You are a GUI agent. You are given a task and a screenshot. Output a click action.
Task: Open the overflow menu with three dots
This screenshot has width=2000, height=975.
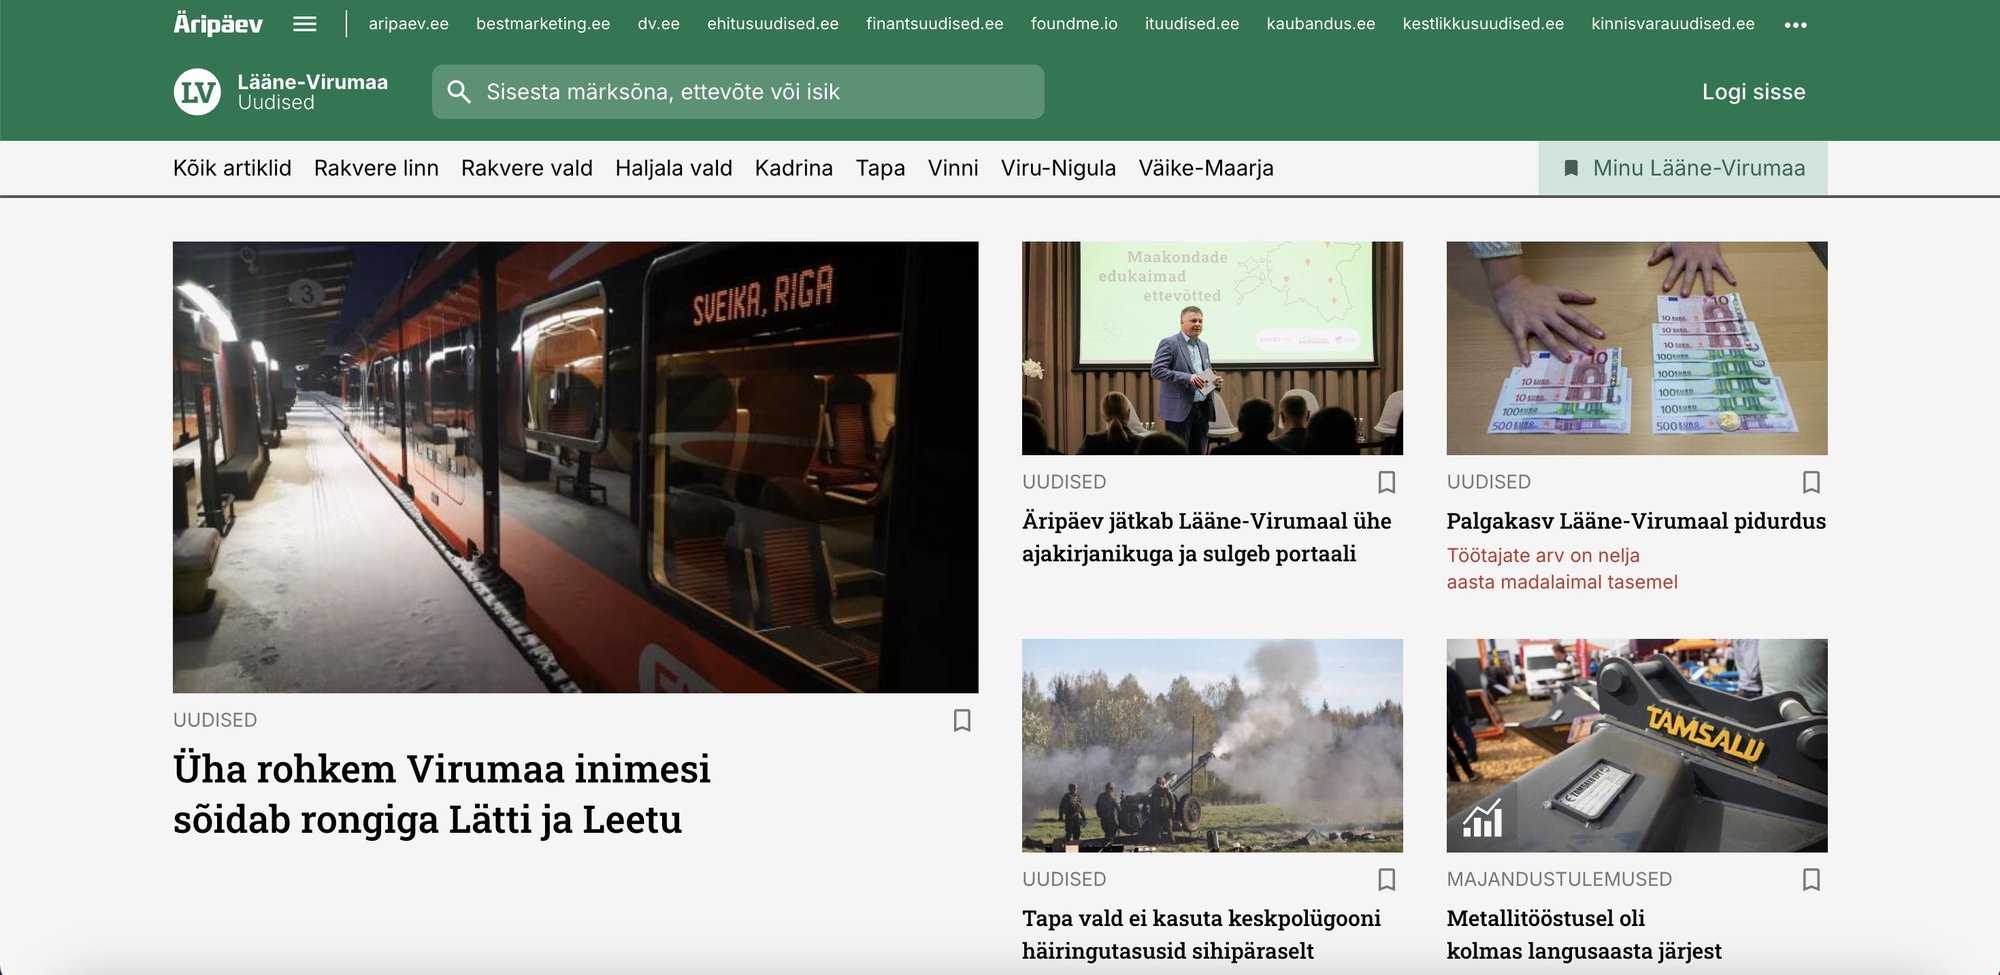point(1797,24)
